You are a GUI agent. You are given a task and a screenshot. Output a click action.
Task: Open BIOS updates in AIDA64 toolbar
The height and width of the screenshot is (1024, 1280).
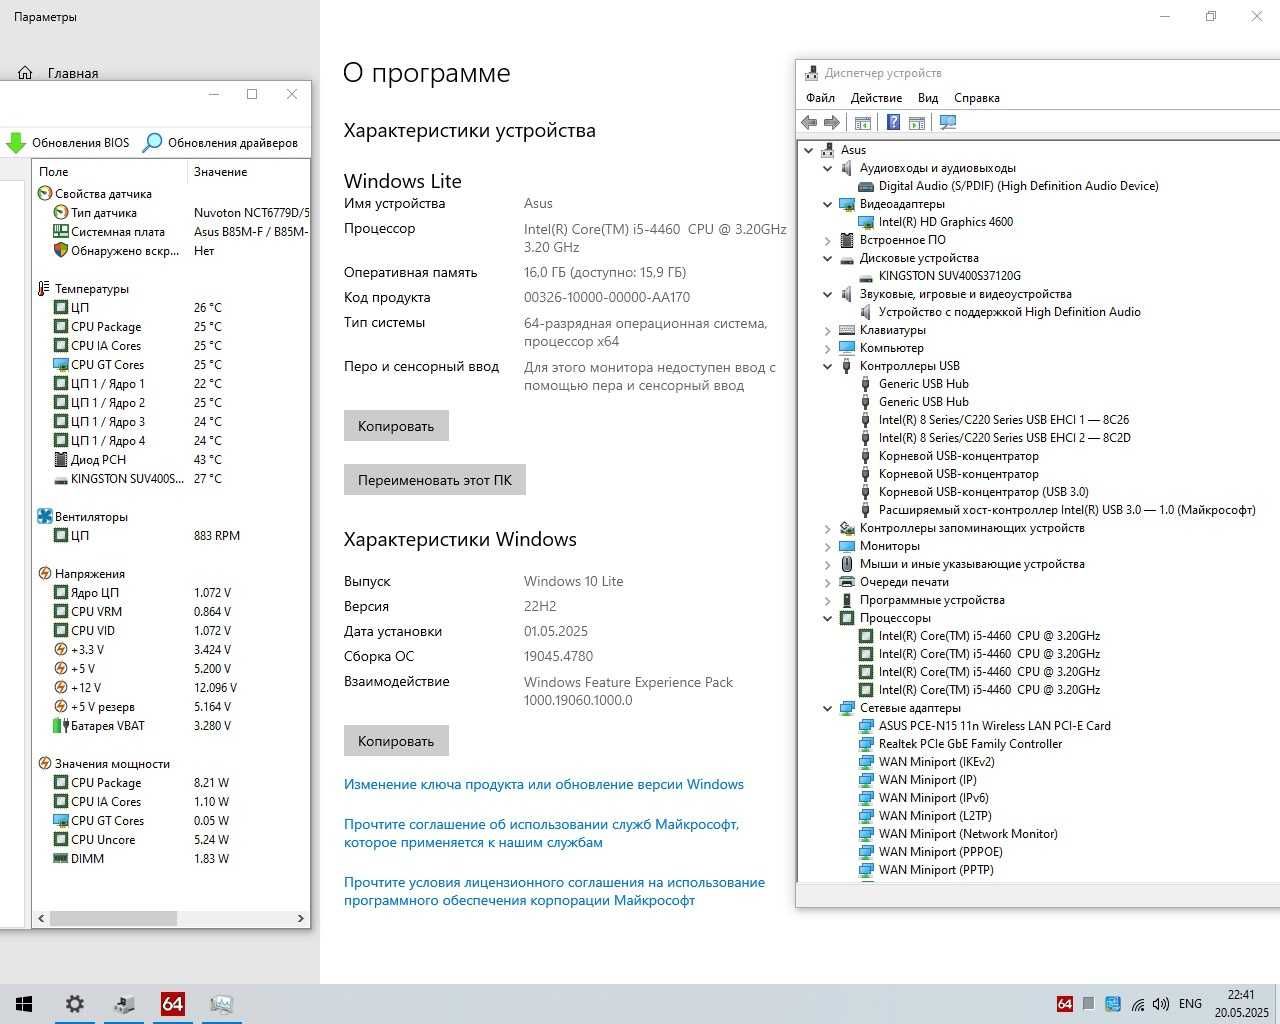click(68, 142)
